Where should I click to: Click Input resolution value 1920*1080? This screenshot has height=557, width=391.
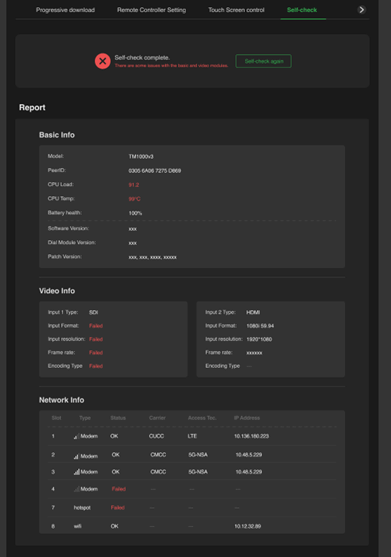click(259, 340)
